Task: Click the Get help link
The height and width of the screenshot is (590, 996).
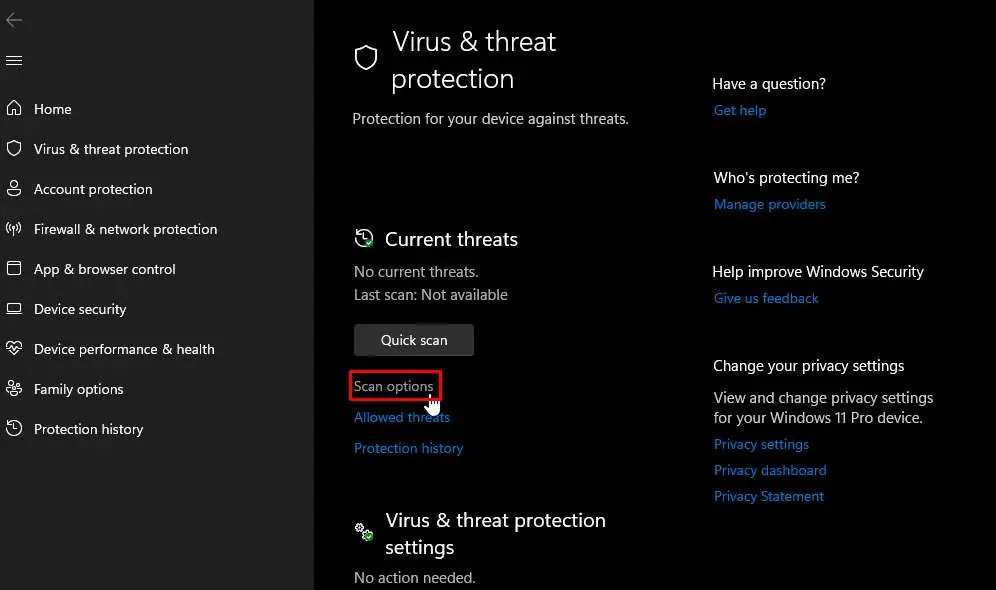Action: pos(740,110)
